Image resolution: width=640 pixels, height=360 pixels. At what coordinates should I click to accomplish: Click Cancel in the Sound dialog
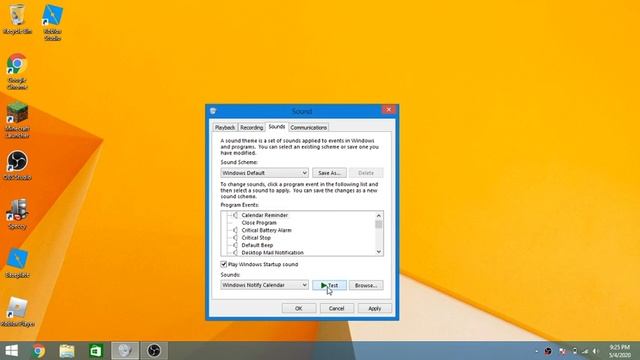coord(337,308)
